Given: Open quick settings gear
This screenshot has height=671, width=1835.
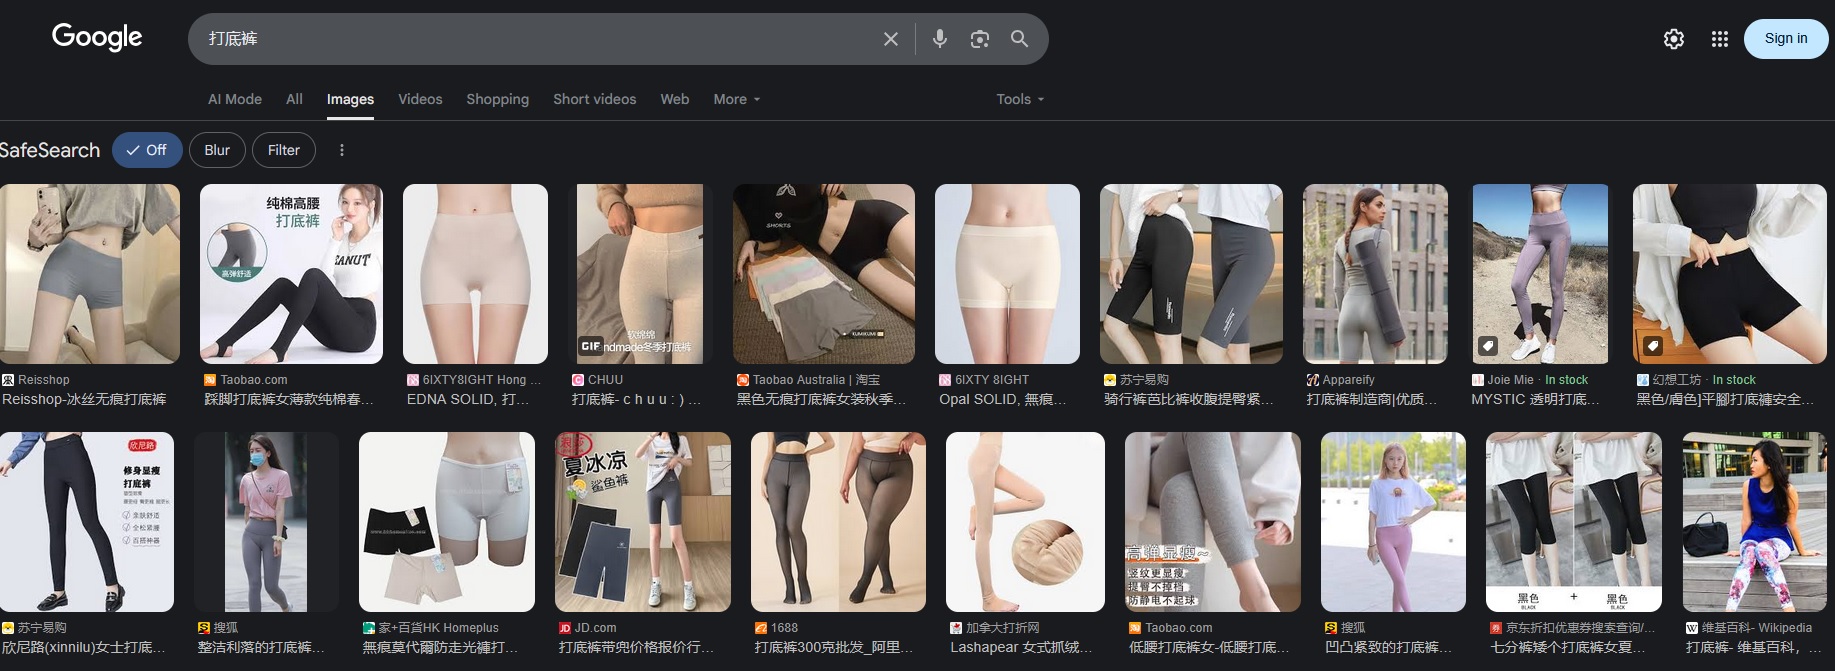Looking at the screenshot, I should pos(1674,39).
